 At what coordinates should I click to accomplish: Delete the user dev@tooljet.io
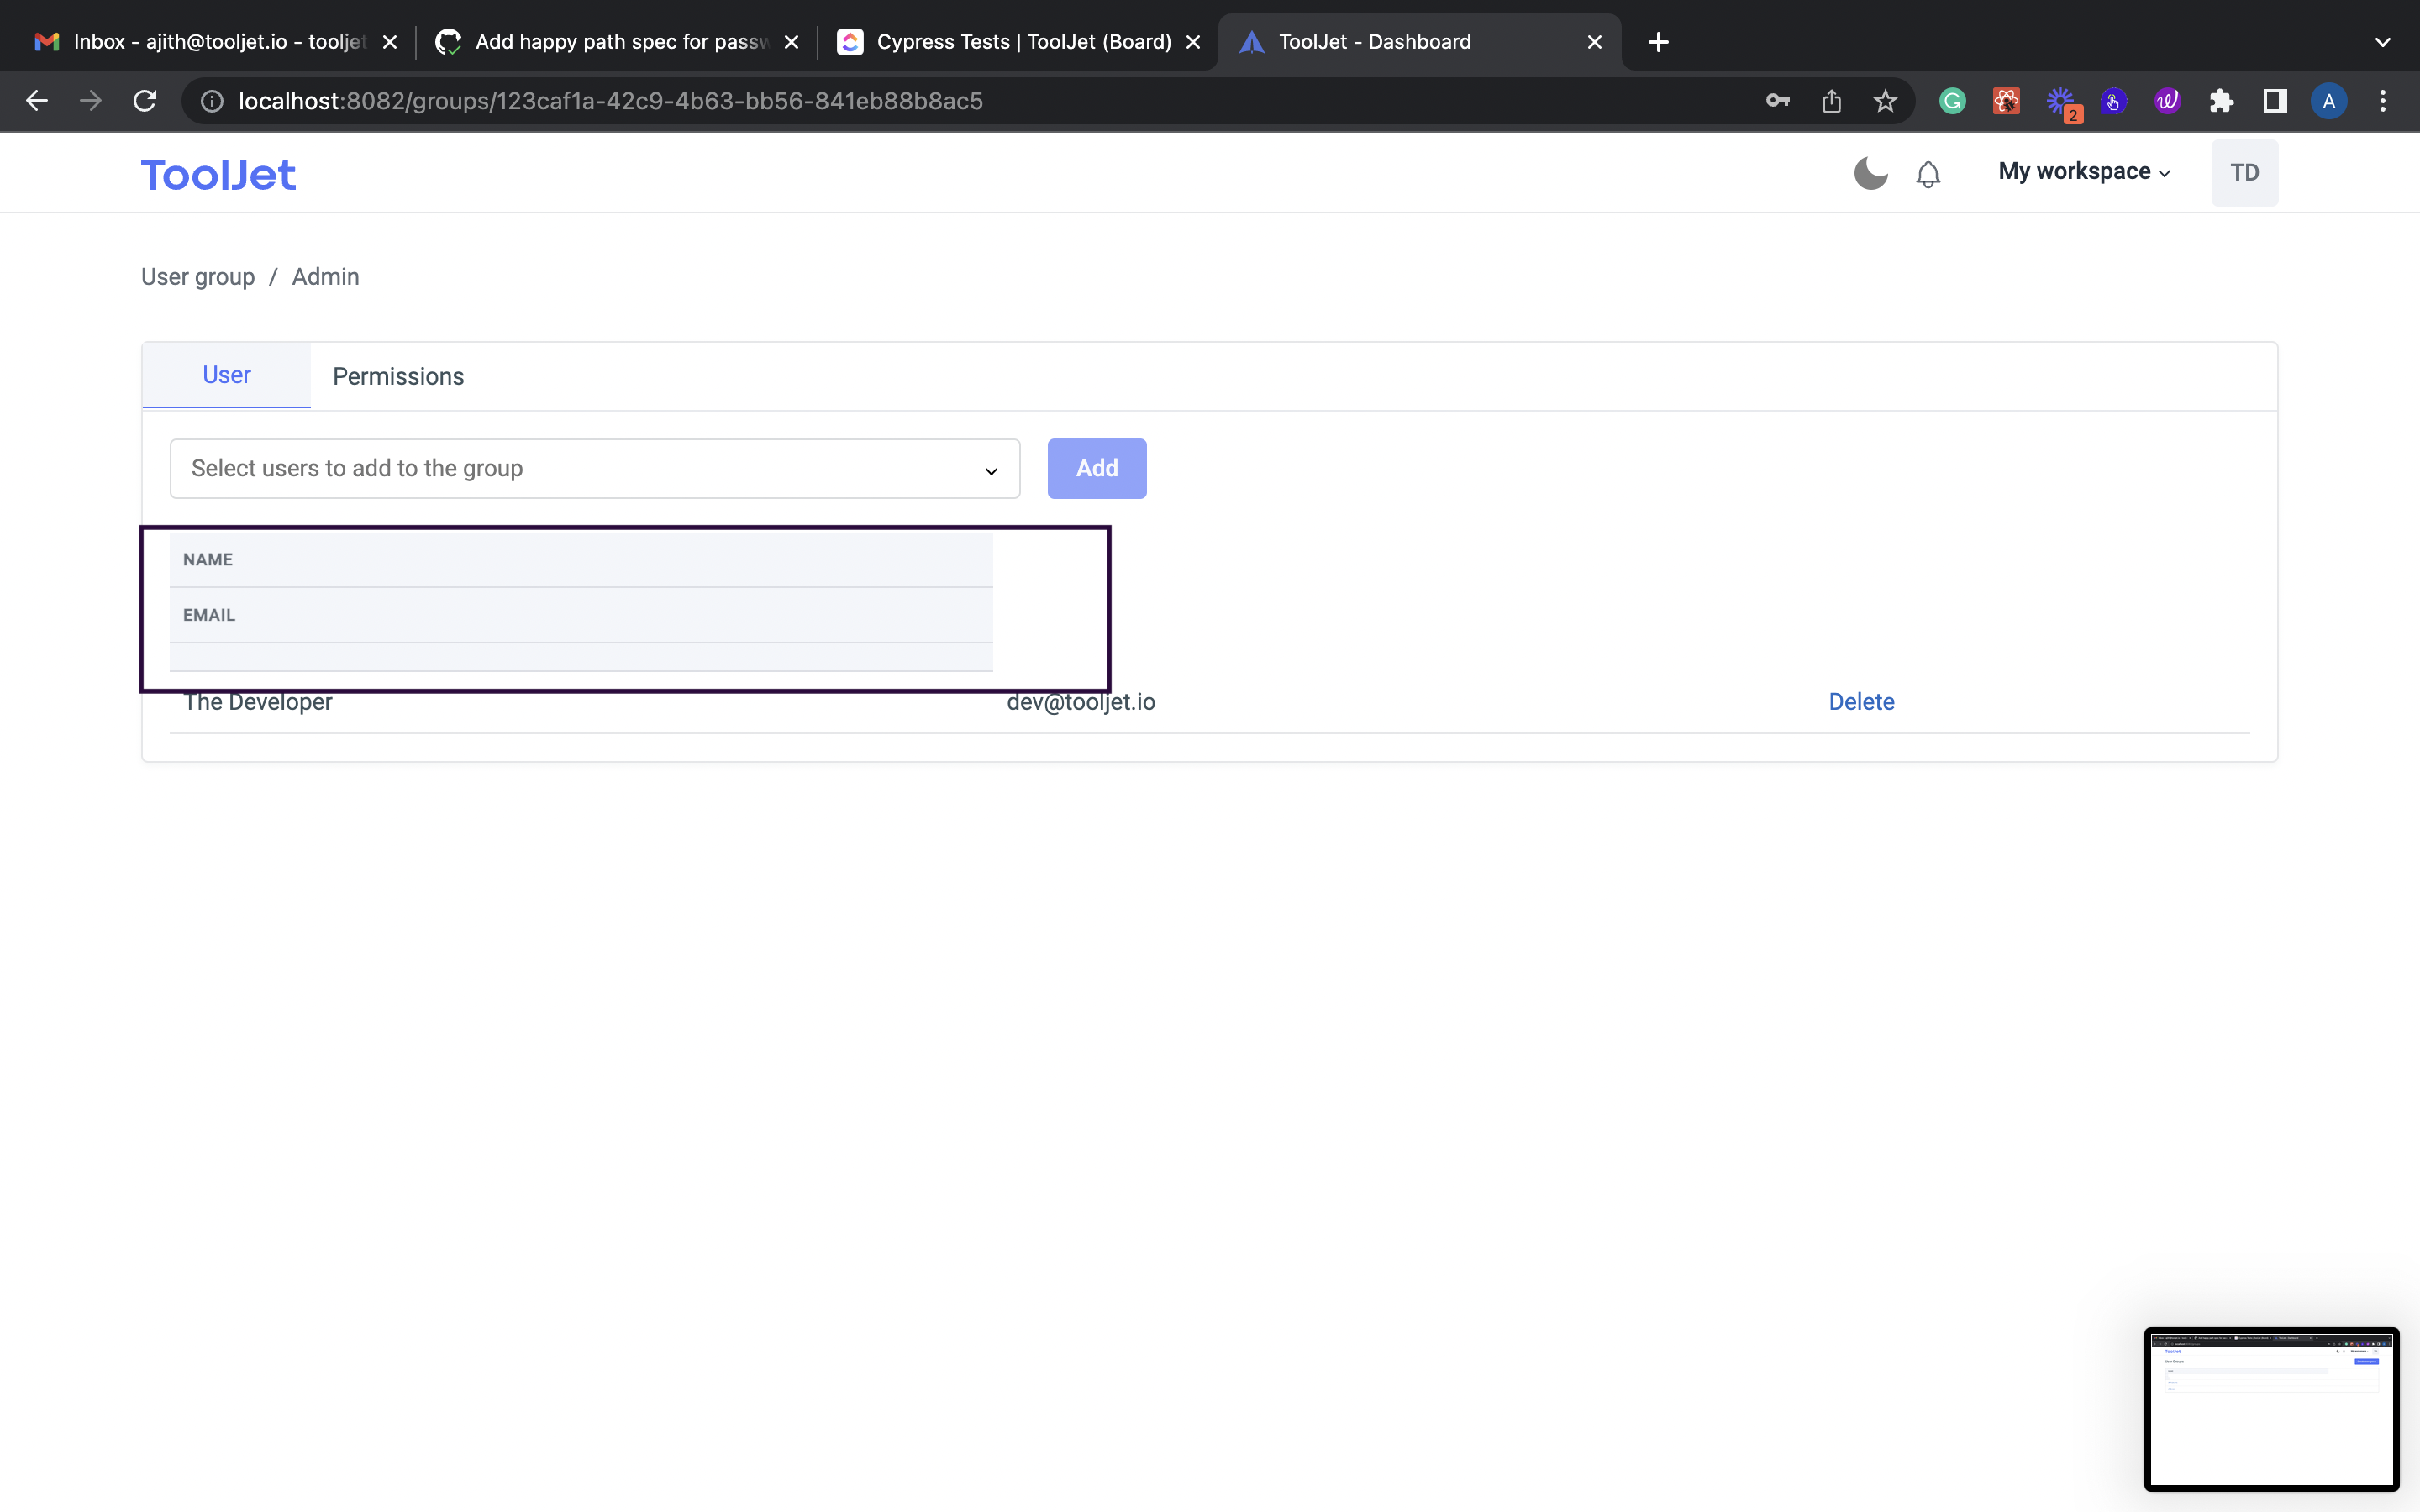tap(1860, 701)
